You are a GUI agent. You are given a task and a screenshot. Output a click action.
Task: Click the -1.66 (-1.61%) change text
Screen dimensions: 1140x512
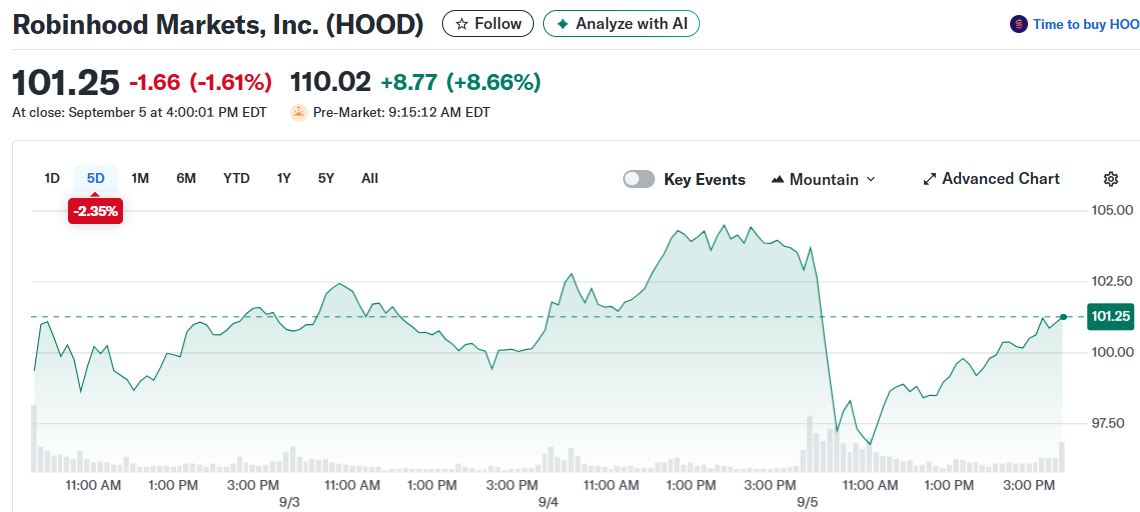(x=201, y=83)
